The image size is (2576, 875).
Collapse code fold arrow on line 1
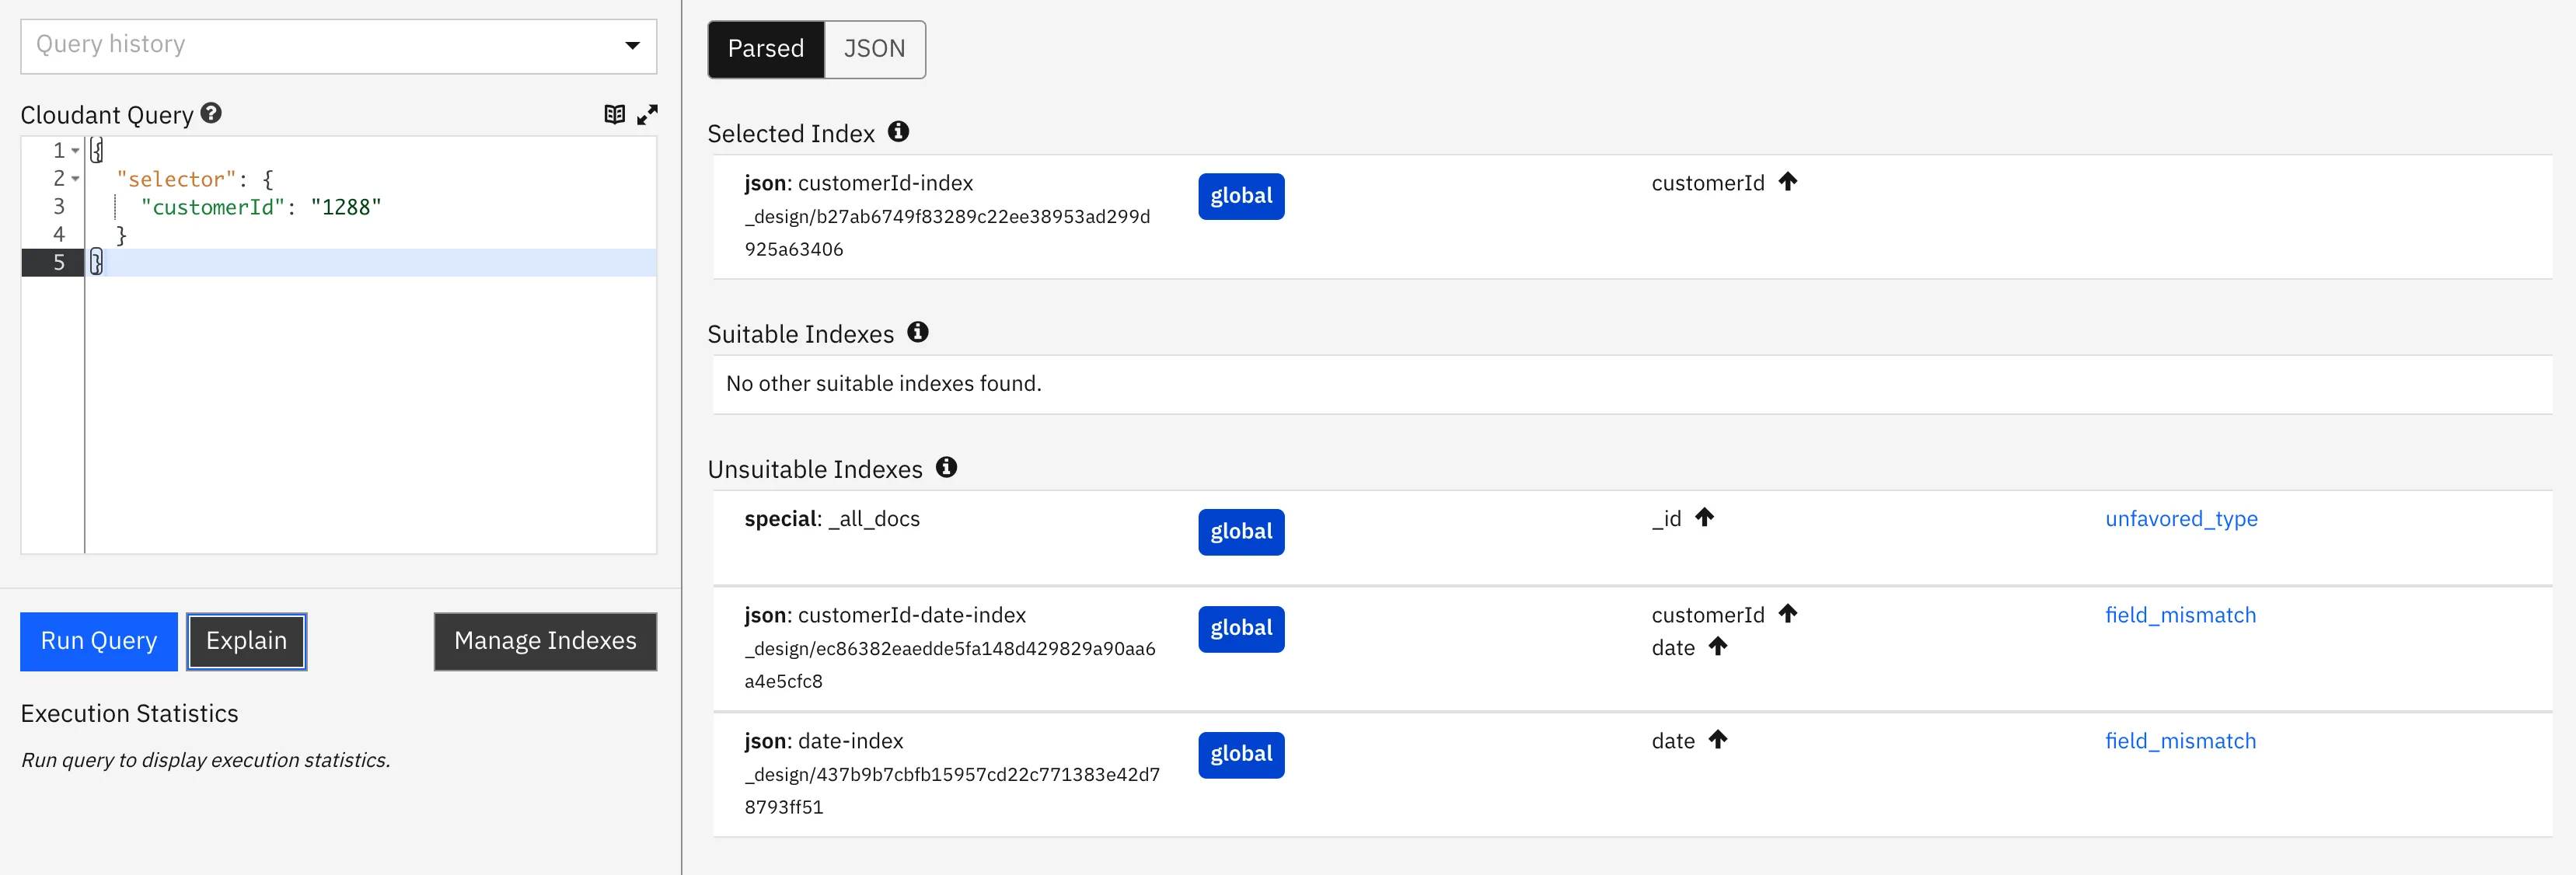point(75,151)
